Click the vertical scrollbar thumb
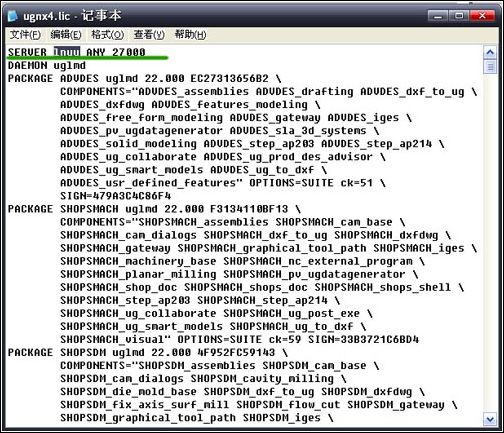The width and height of the screenshot is (504, 433). click(490, 66)
